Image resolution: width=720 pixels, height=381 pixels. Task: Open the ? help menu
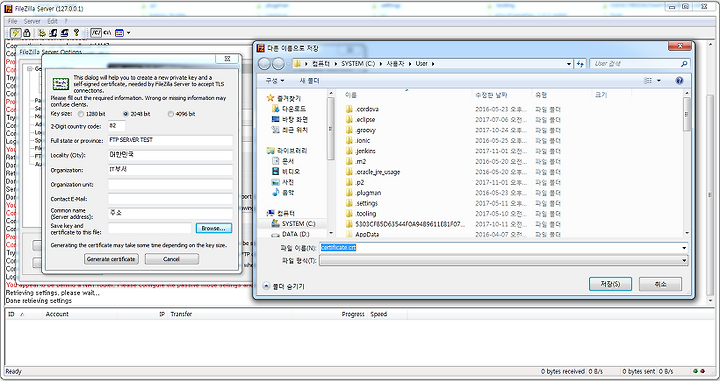coord(66,21)
